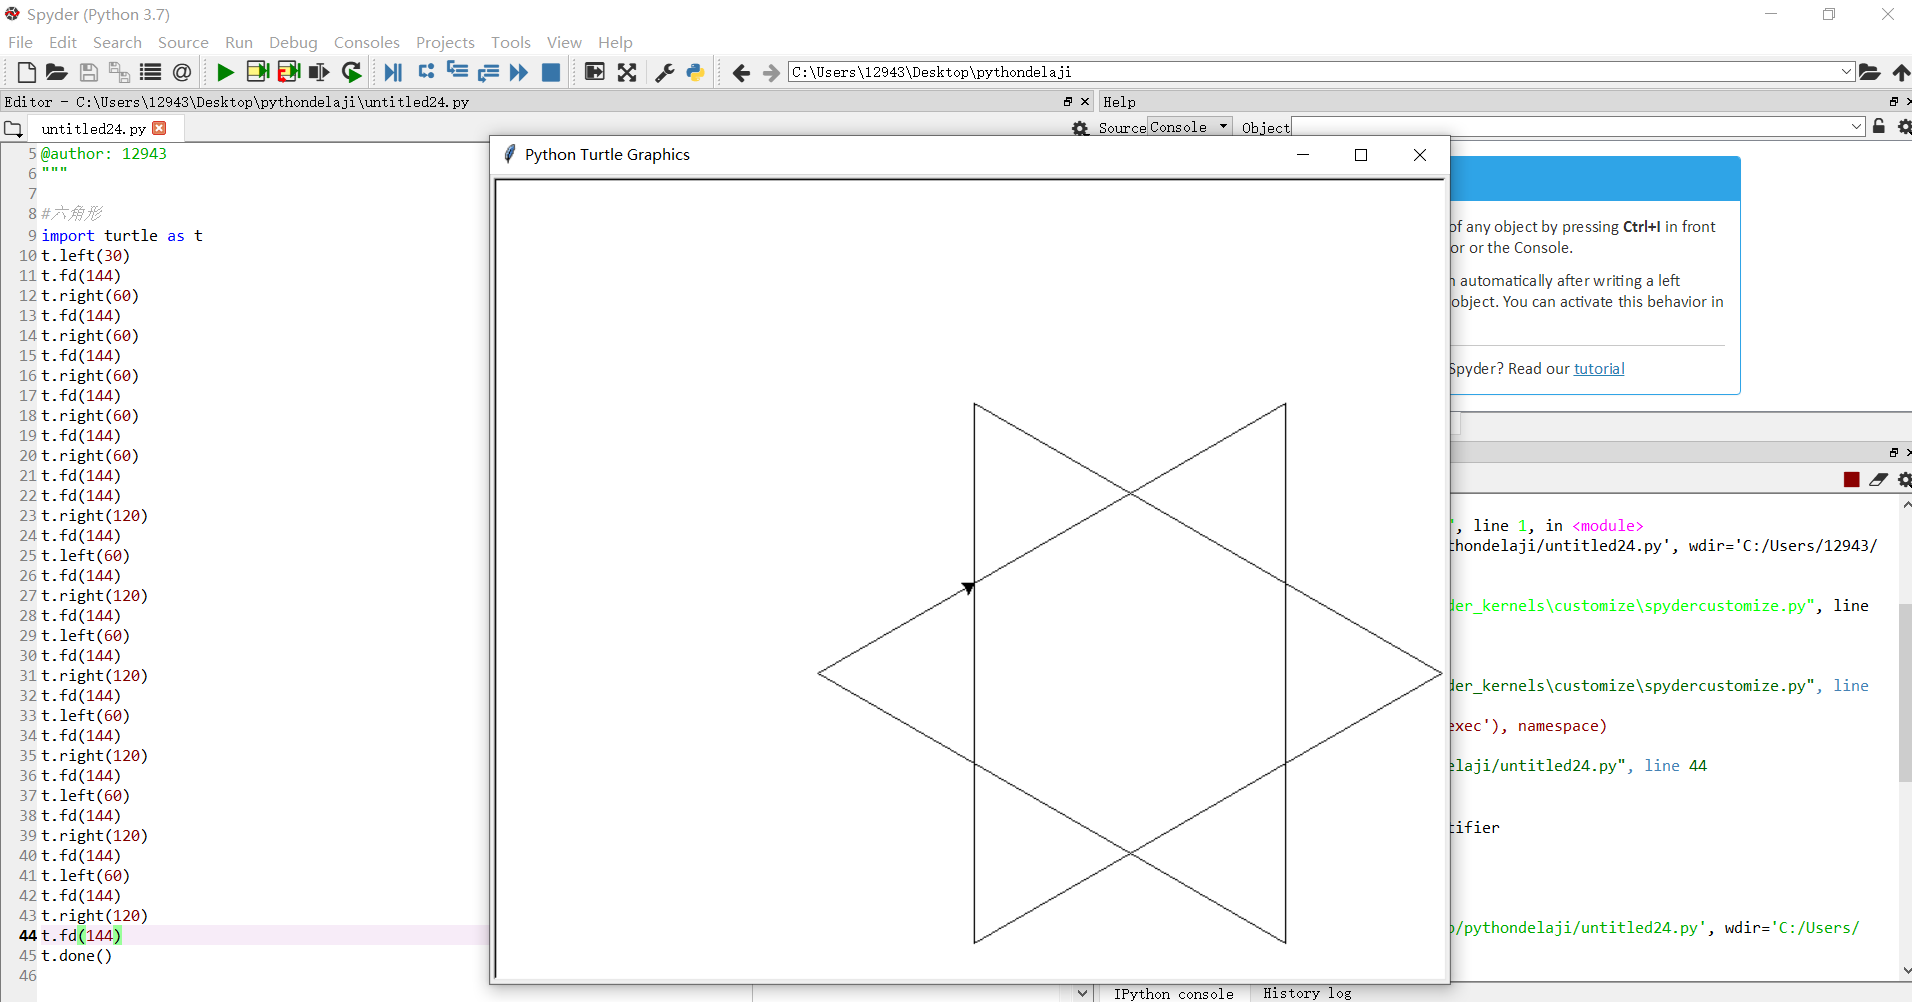
Task: Click the debug Step return icon
Action: click(488, 72)
